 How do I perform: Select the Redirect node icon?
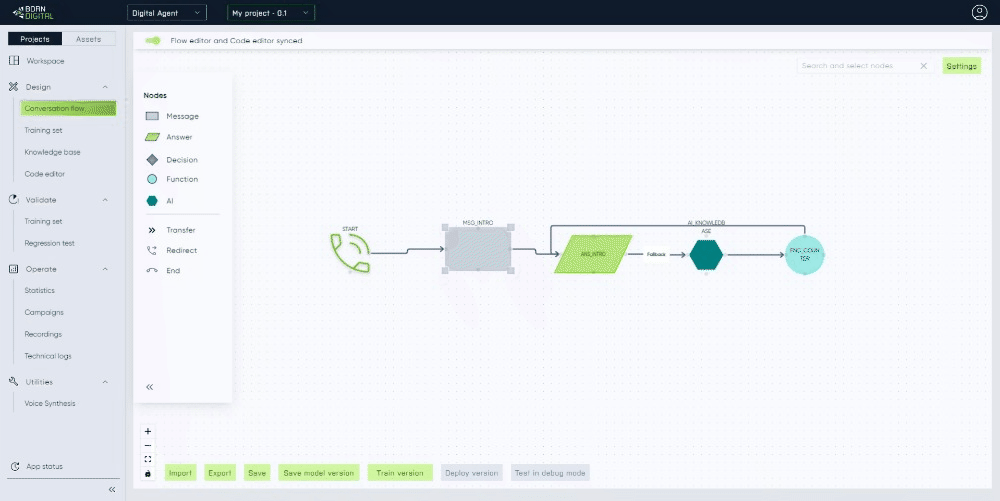pos(152,250)
